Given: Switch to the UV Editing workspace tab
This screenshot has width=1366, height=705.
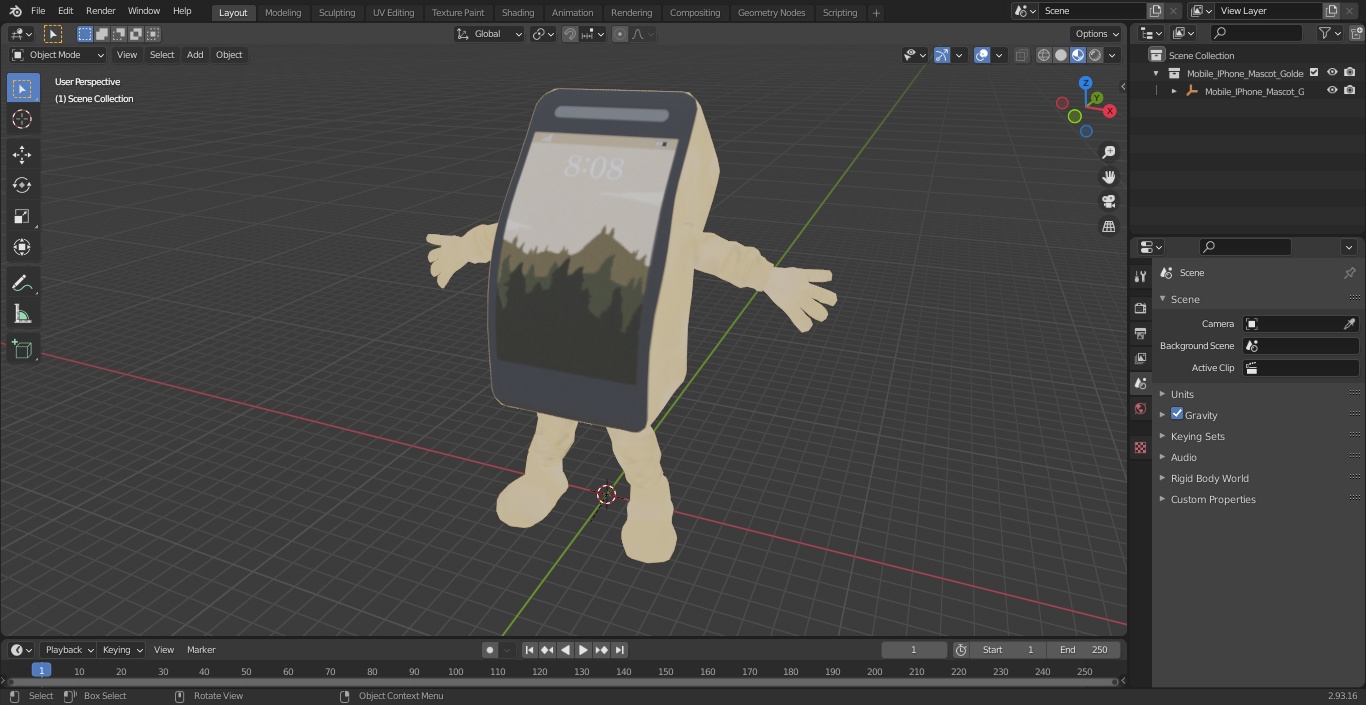Looking at the screenshot, I should coord(393,13).
